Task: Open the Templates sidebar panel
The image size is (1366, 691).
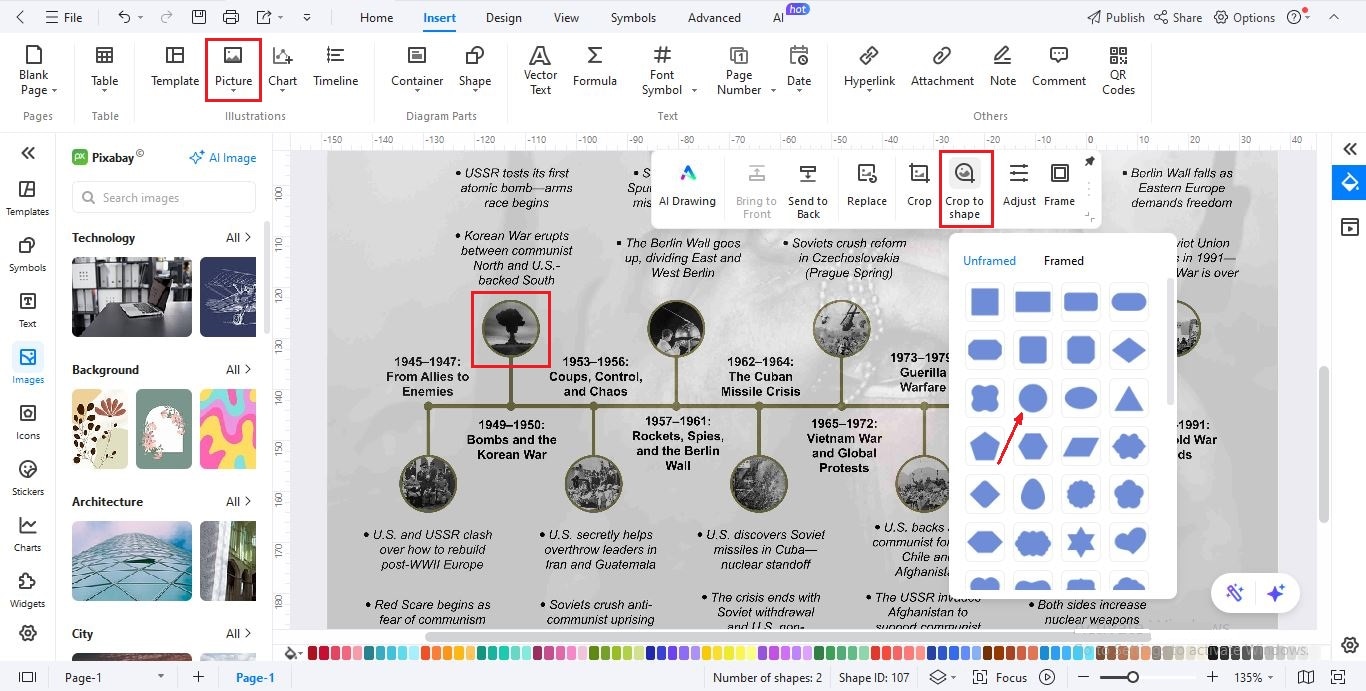Action: [27, 198]
